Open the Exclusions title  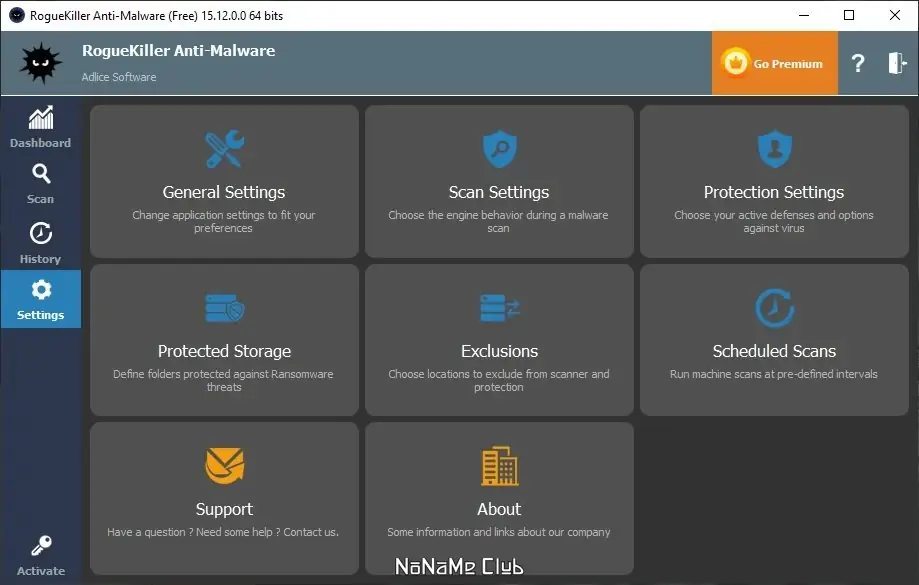point(499,351)
